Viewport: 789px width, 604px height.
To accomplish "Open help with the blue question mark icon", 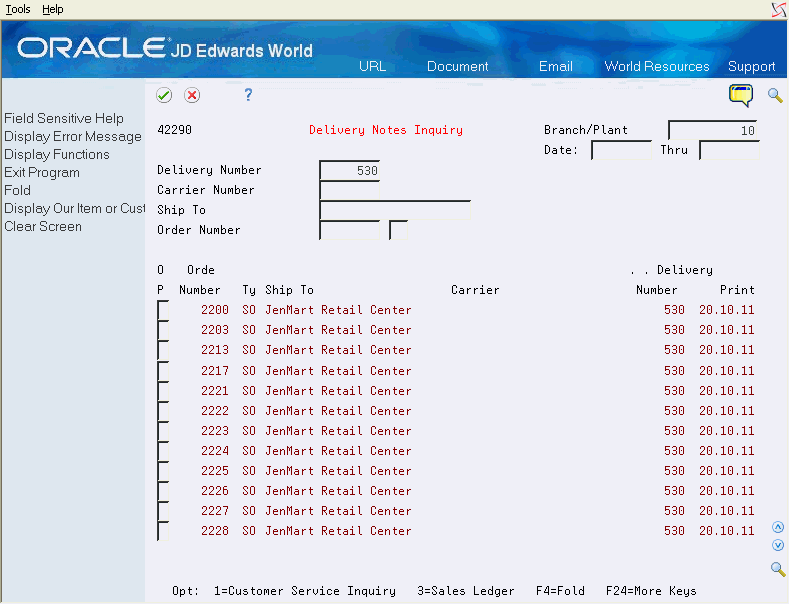I will pyautogui.click(x=248, y=95).
